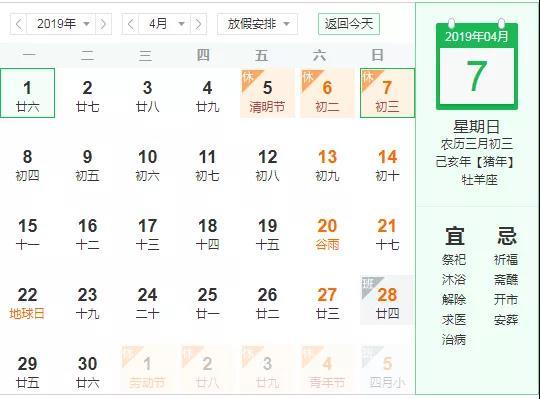Select April 7 highlighted date

pos(387,93)
